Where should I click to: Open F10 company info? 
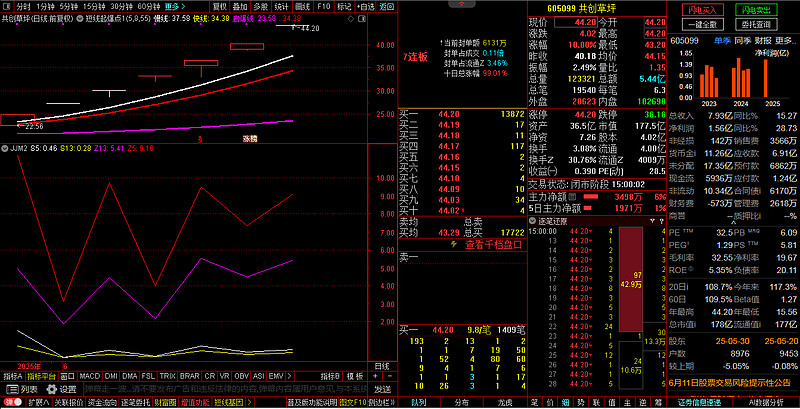click(323, 7)
